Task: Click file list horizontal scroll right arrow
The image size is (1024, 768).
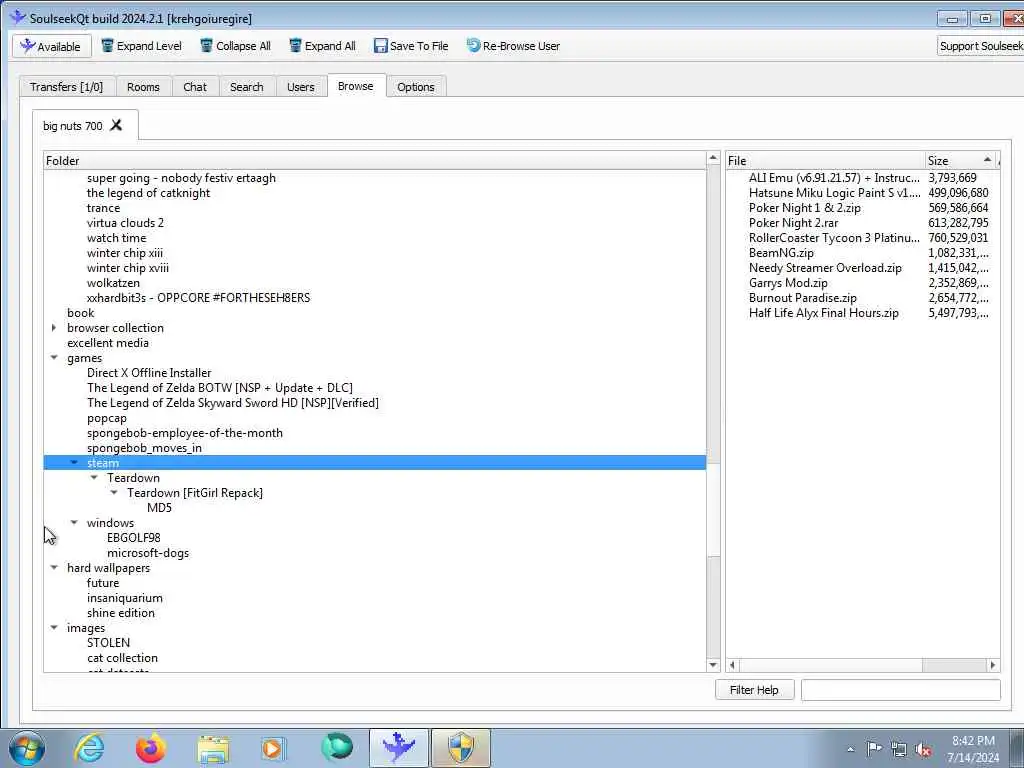Action: point(993,665)
